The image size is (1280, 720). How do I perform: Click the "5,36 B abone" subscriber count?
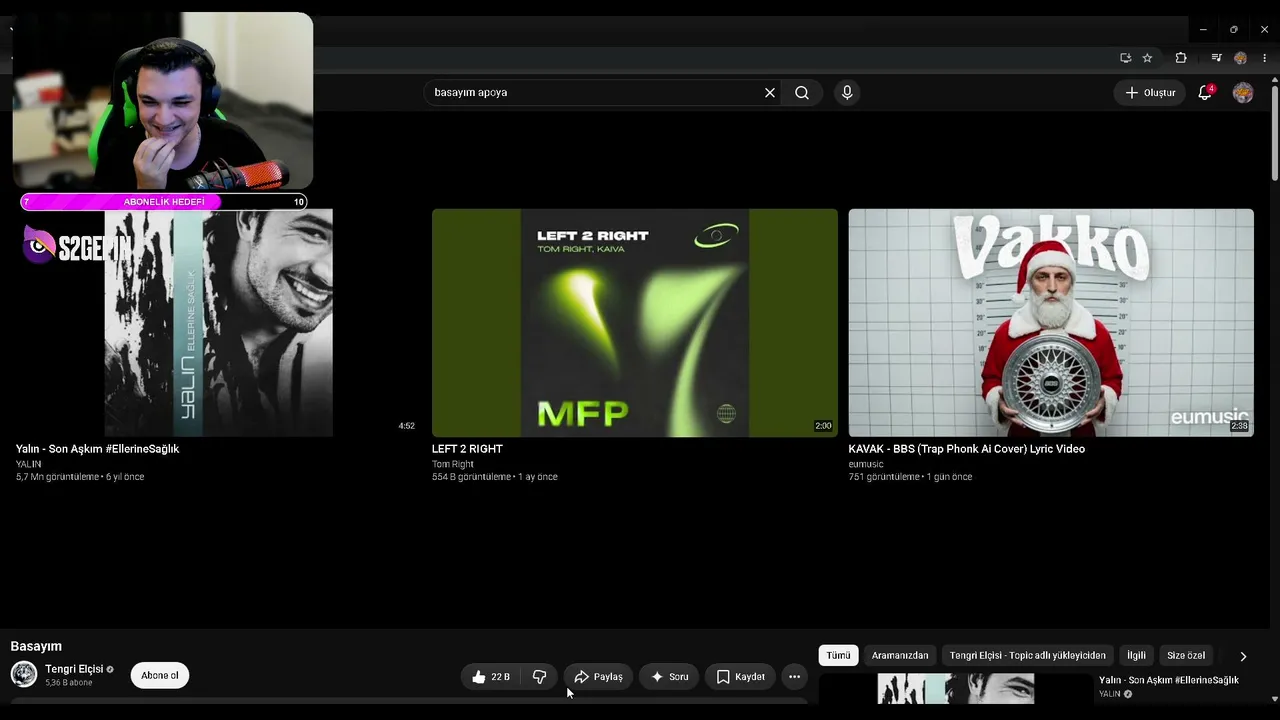click(69, 683)
